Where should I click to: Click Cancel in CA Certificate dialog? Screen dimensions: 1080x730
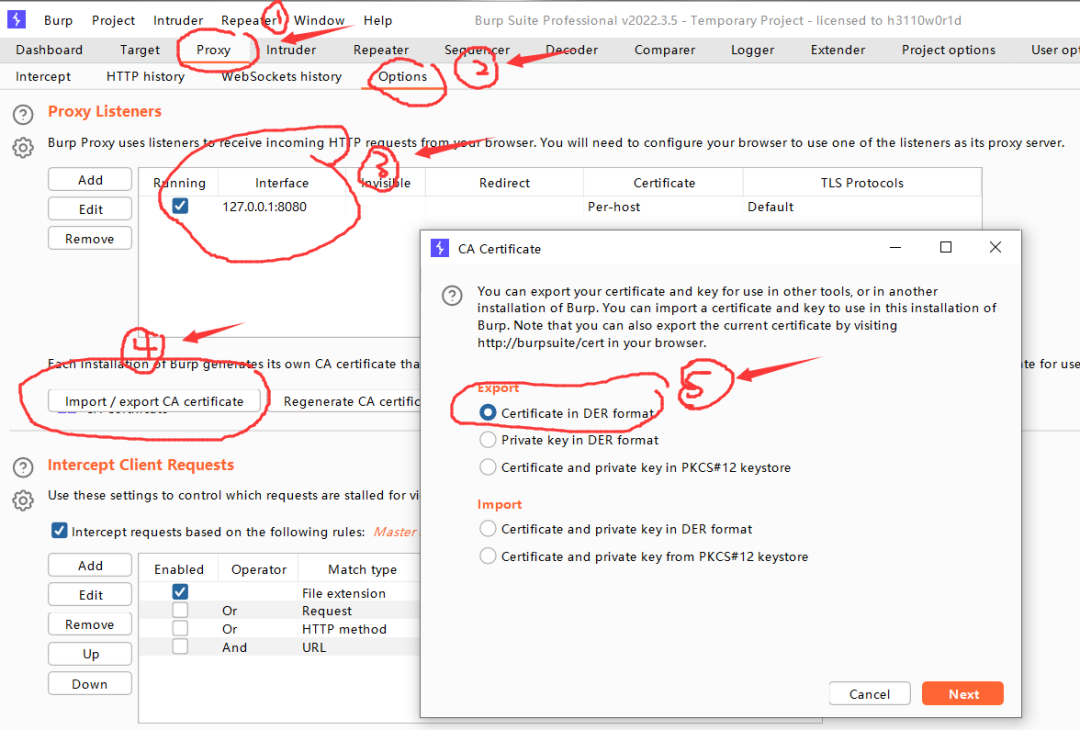[x=869, y=694]
